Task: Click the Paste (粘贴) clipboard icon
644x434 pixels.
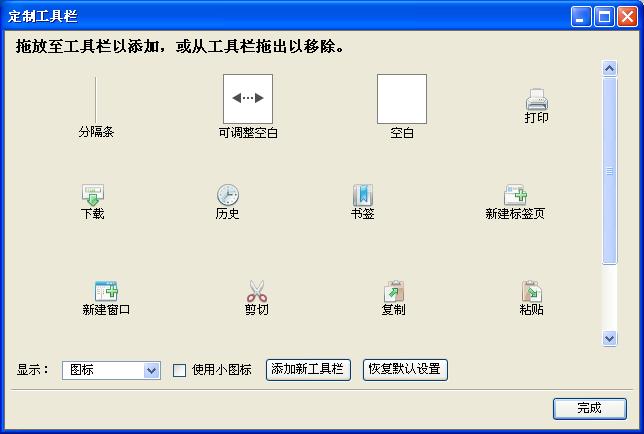Action: (532, 291)
